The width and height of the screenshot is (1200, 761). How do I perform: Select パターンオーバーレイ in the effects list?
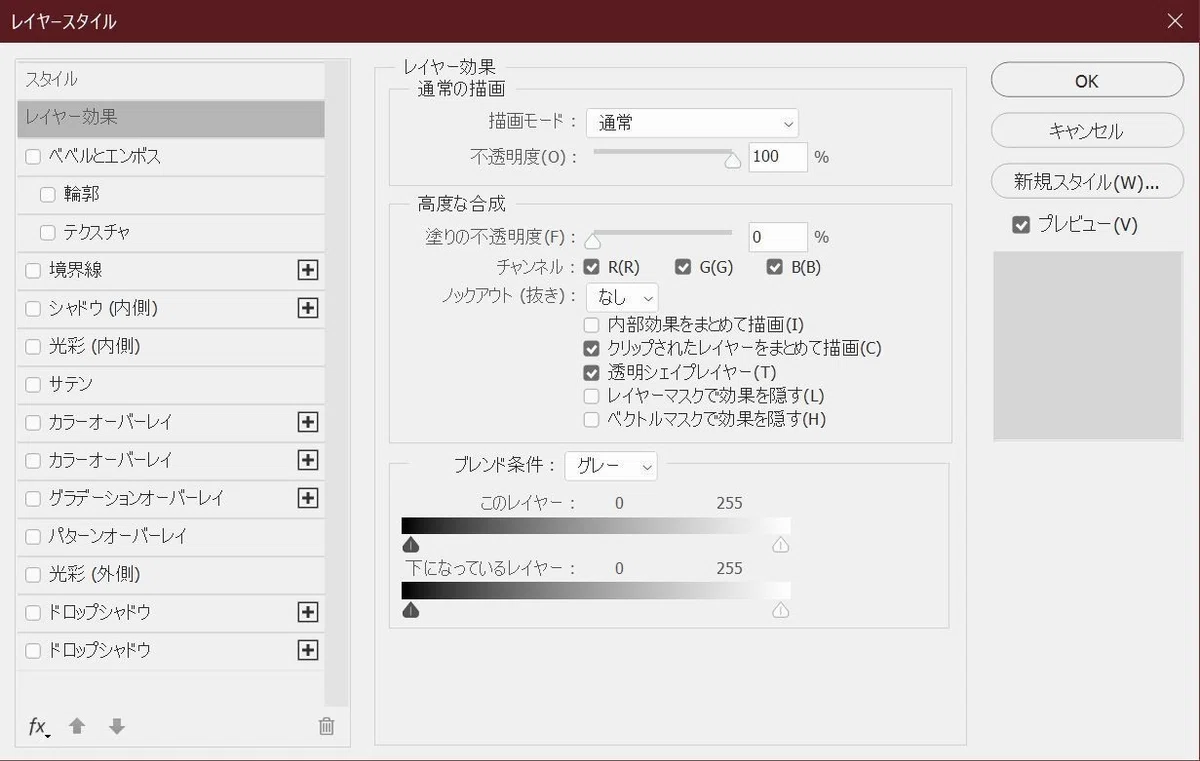point(171,536)
